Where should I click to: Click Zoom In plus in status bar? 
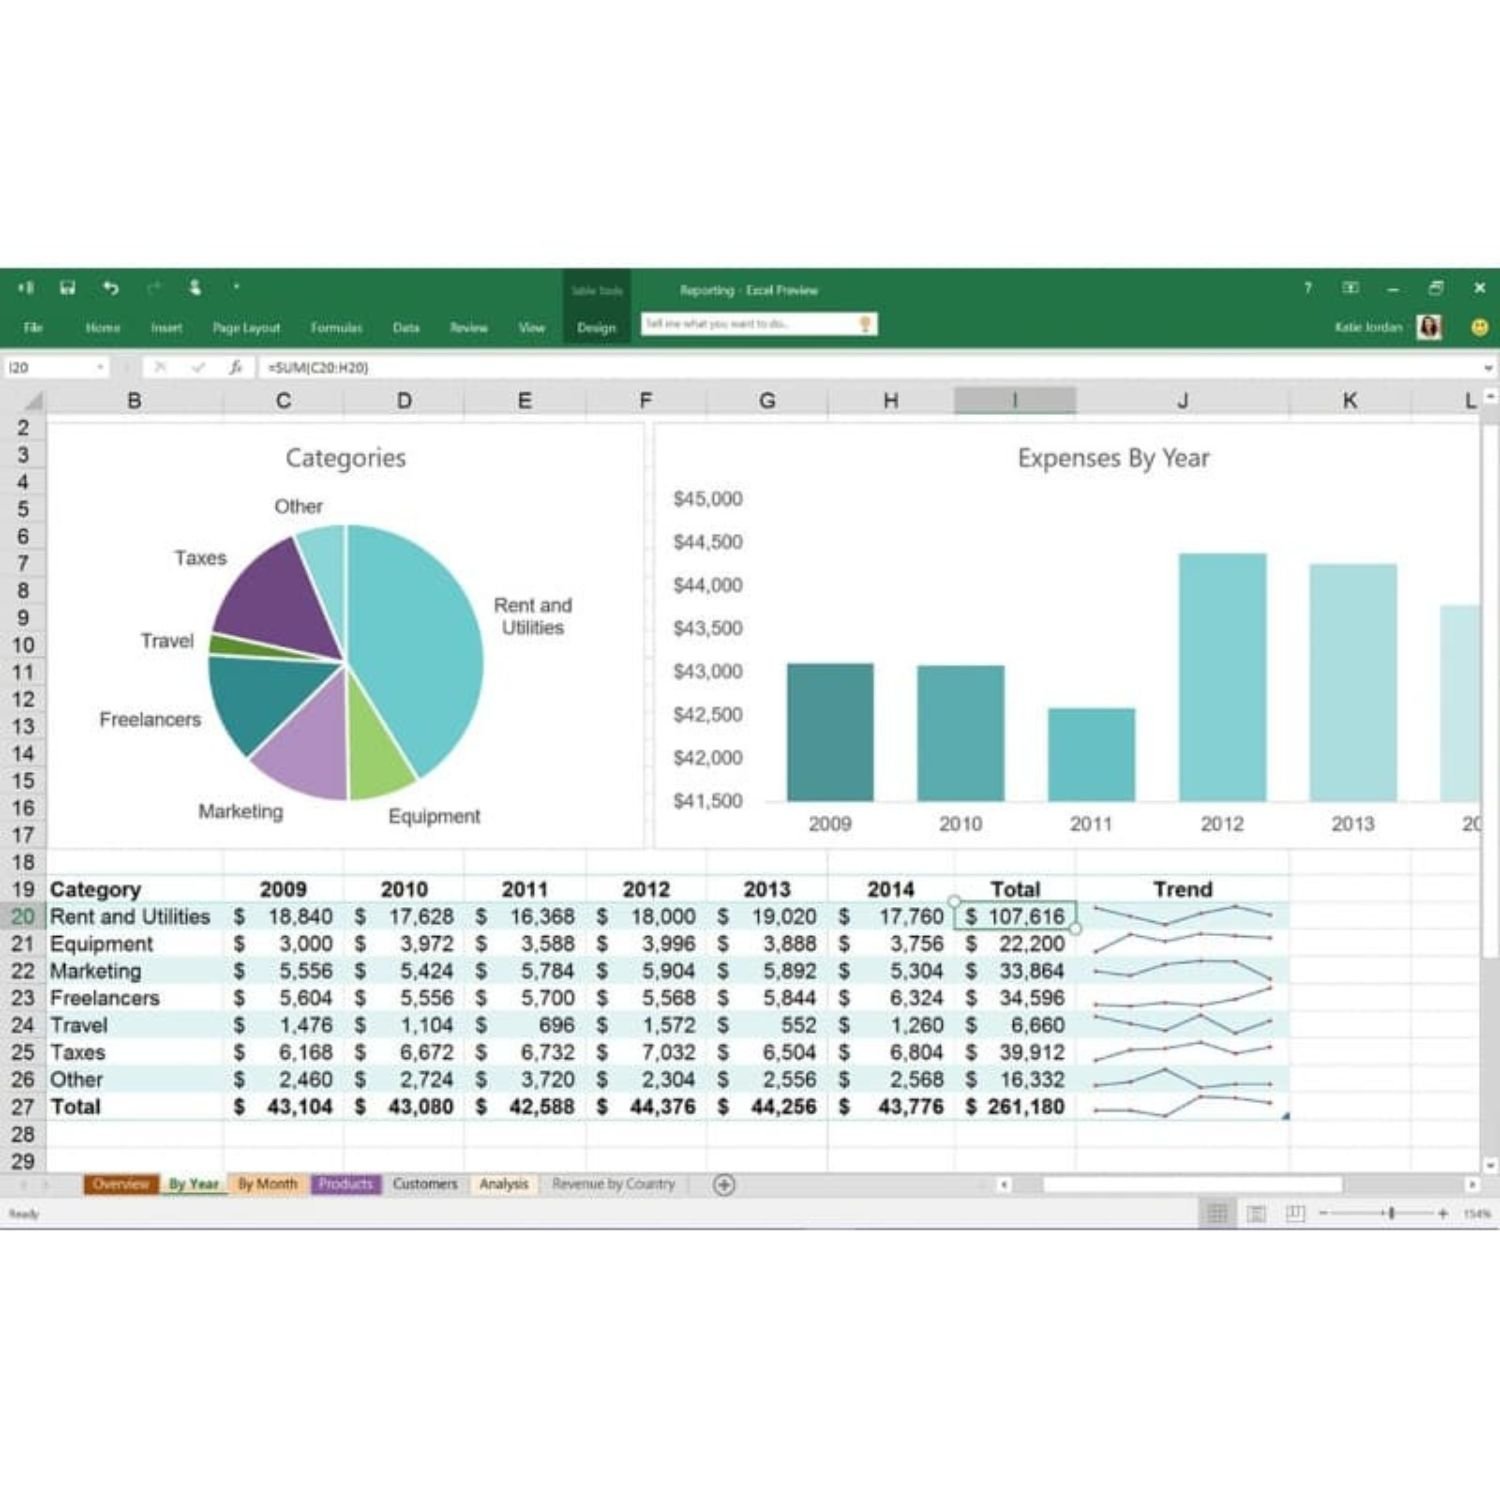click(x=1443, y=1213)
